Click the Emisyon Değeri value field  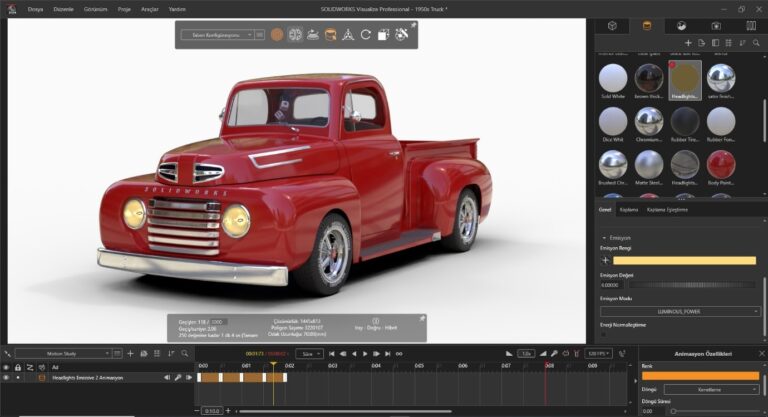[x=612, y=285]
